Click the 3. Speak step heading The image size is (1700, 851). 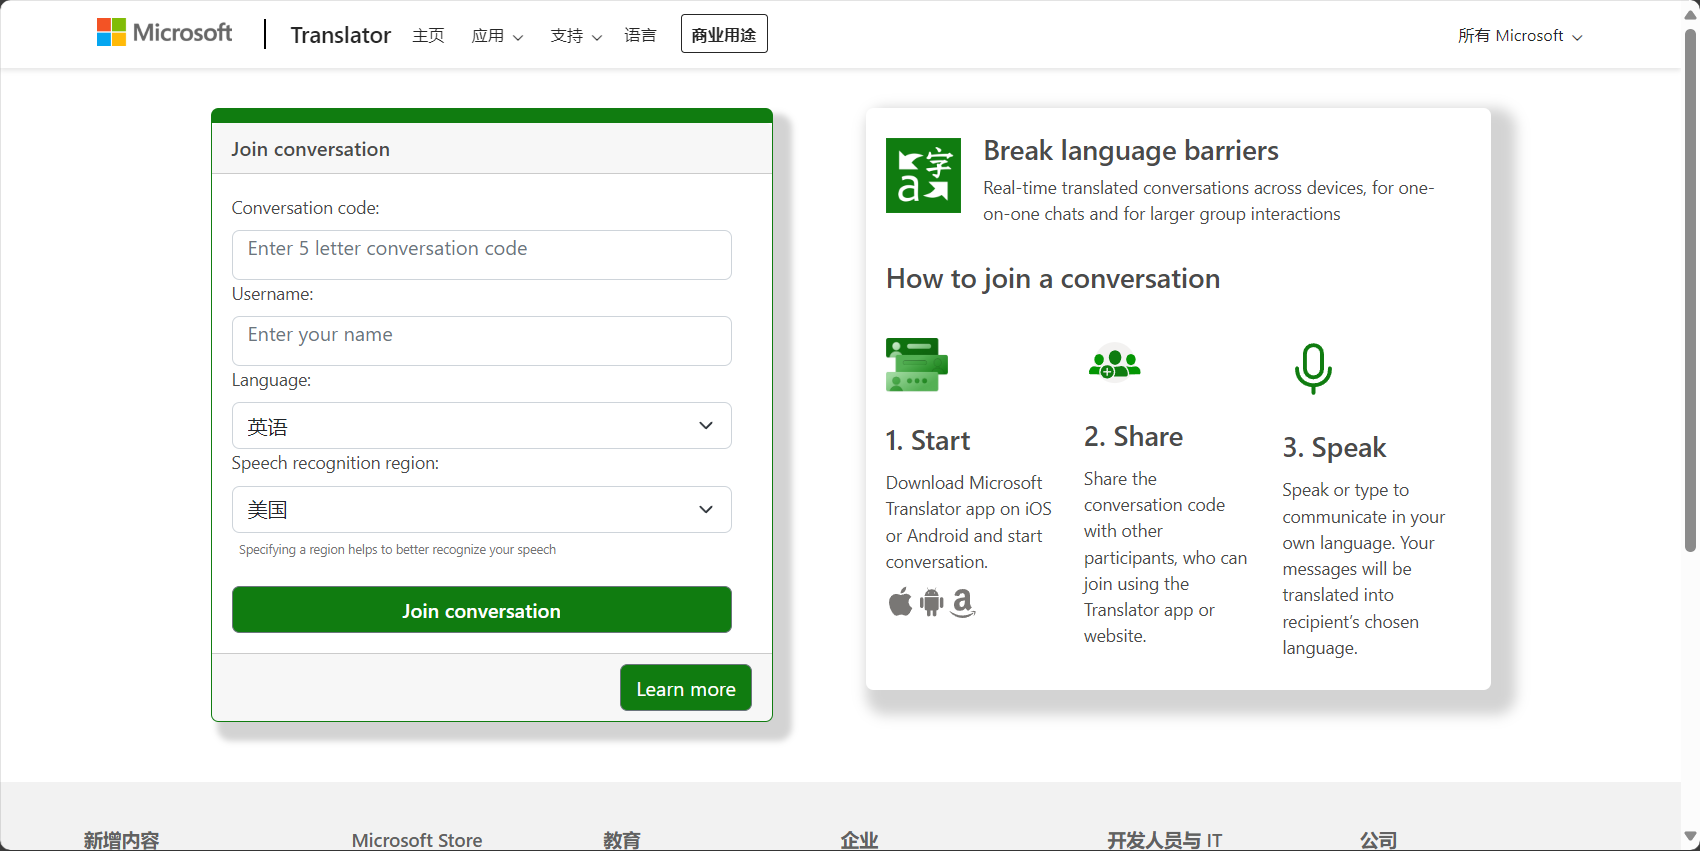(1334, 448)
